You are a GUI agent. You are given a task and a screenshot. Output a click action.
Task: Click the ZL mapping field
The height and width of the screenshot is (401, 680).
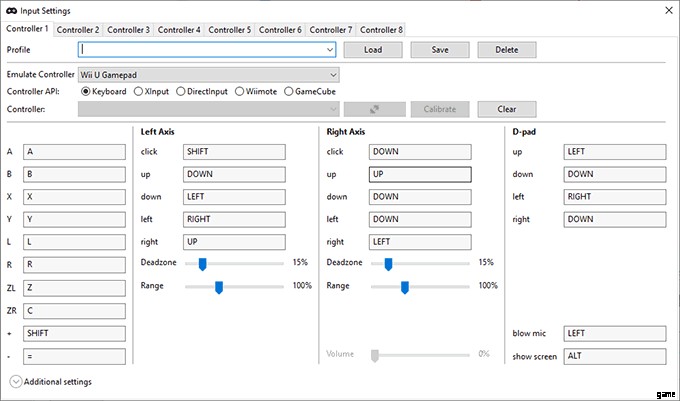(x=74, y=288)
